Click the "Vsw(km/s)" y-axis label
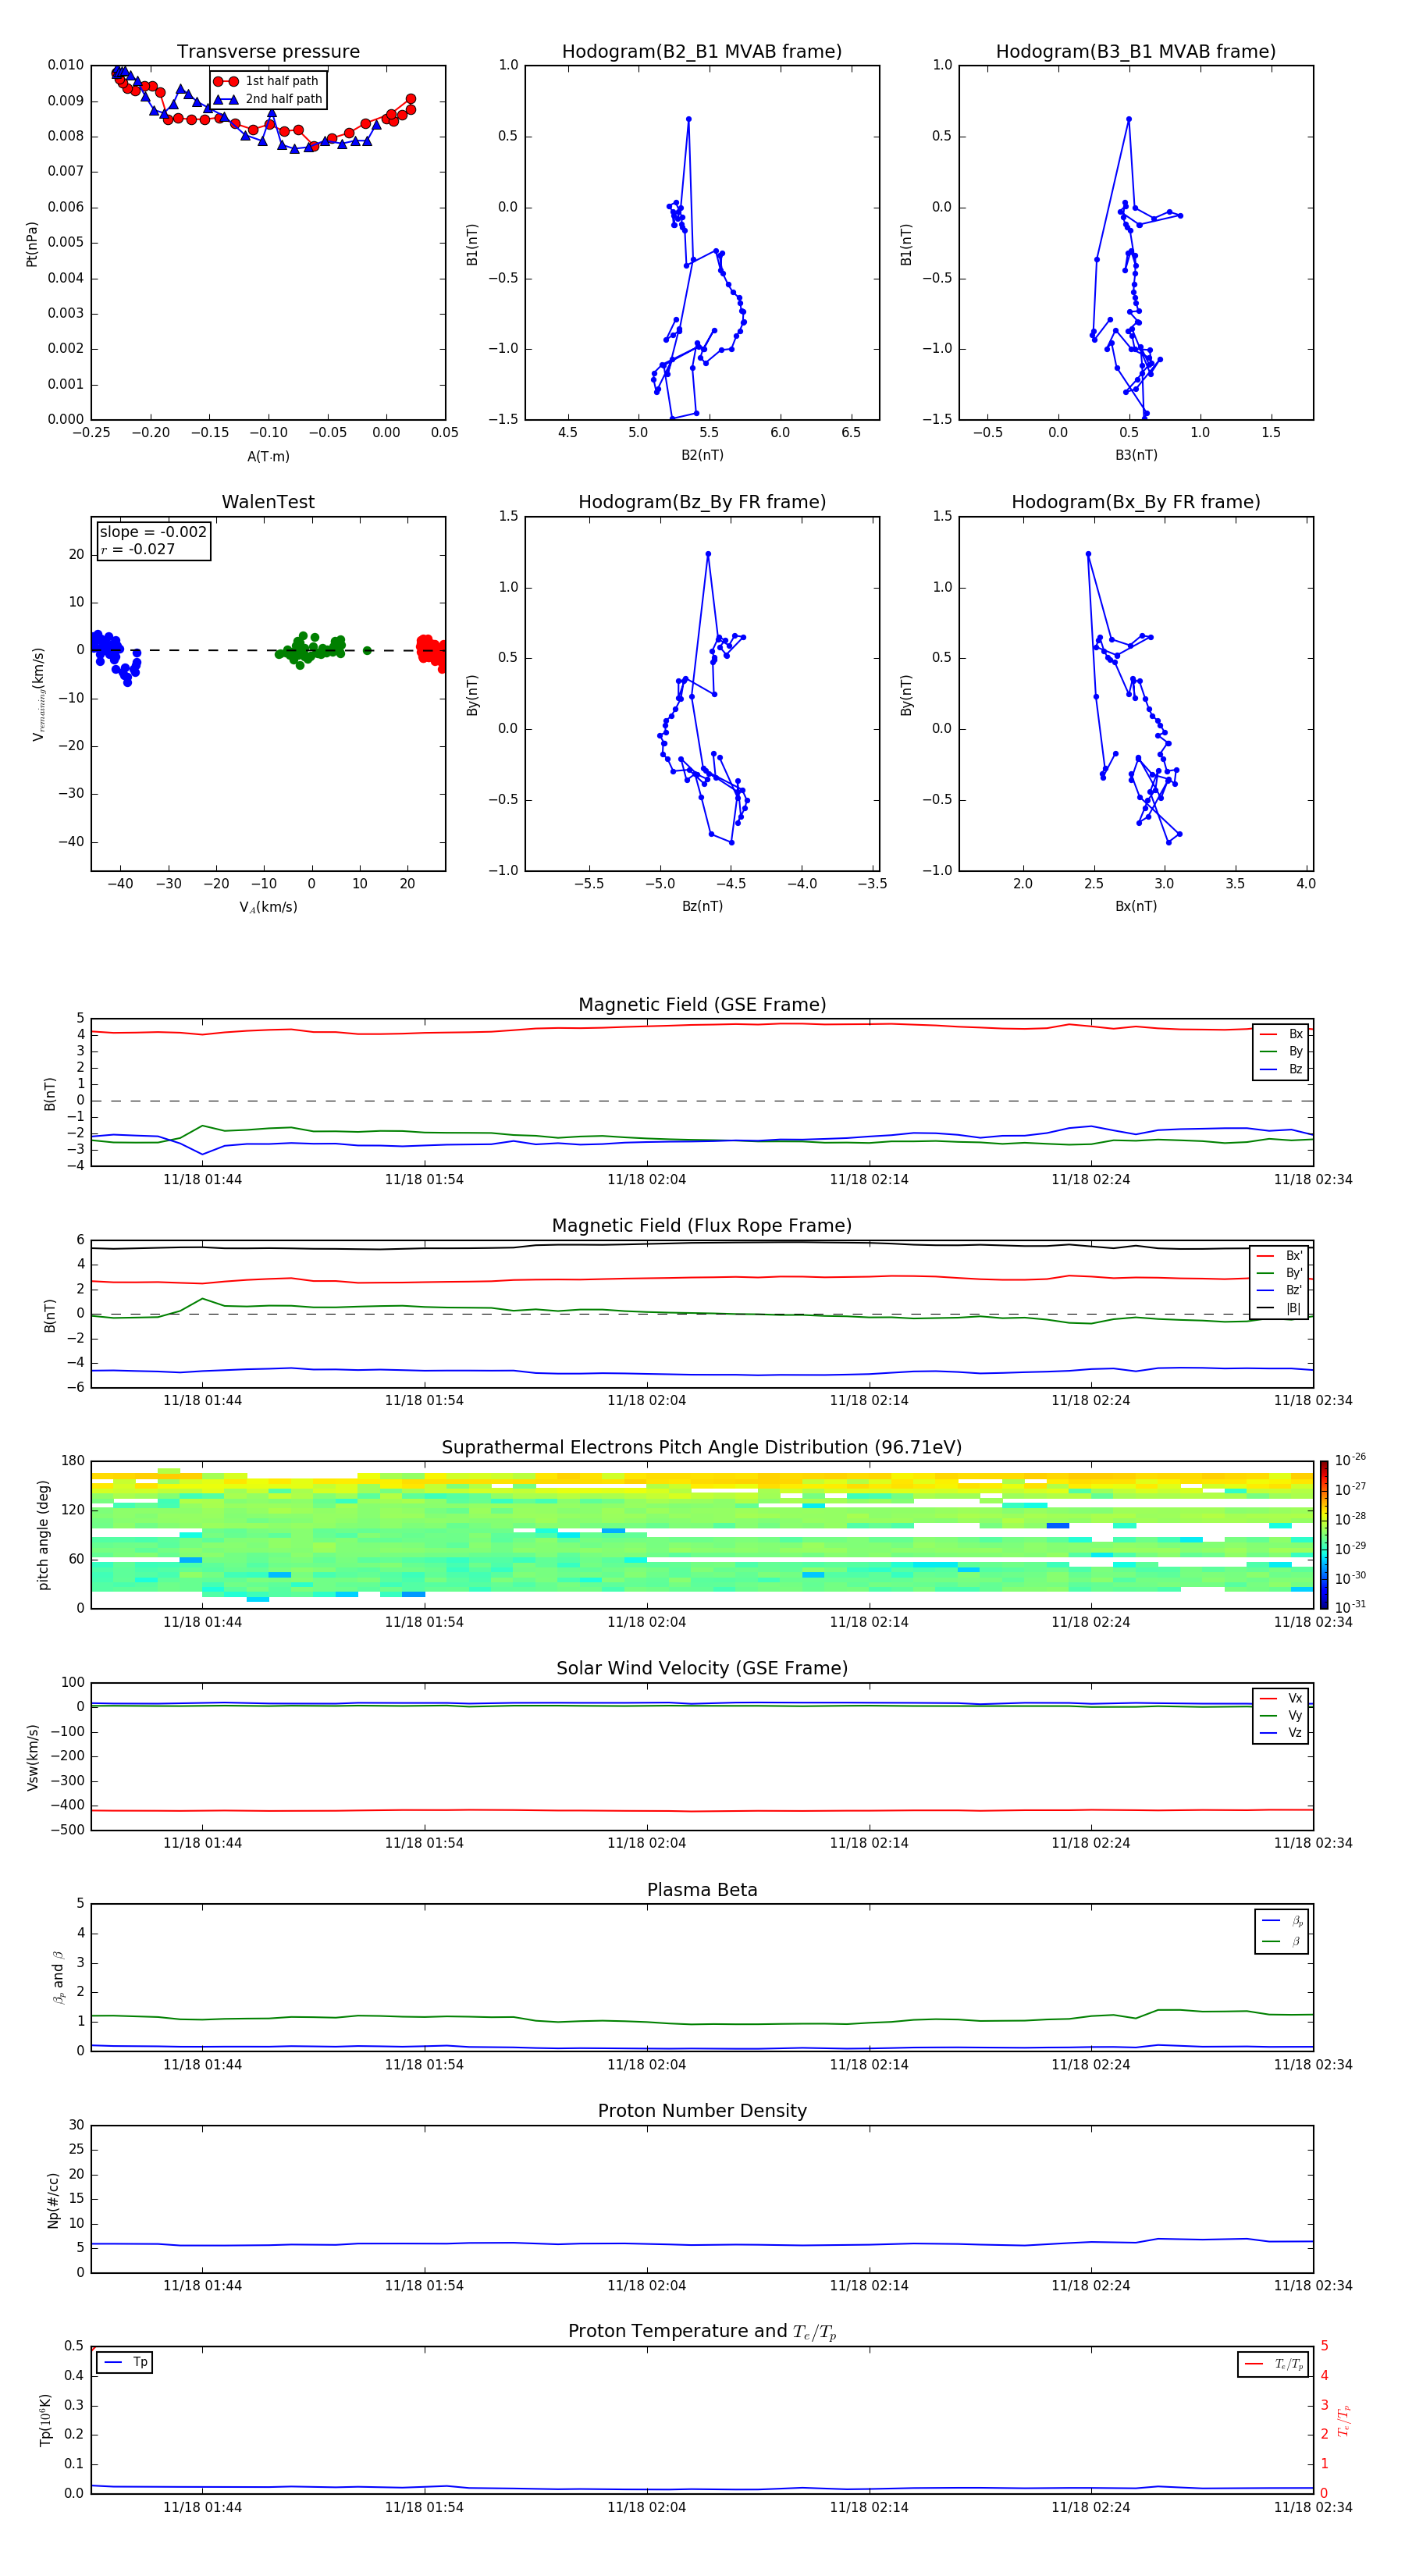 click(x=32, y=1757)
